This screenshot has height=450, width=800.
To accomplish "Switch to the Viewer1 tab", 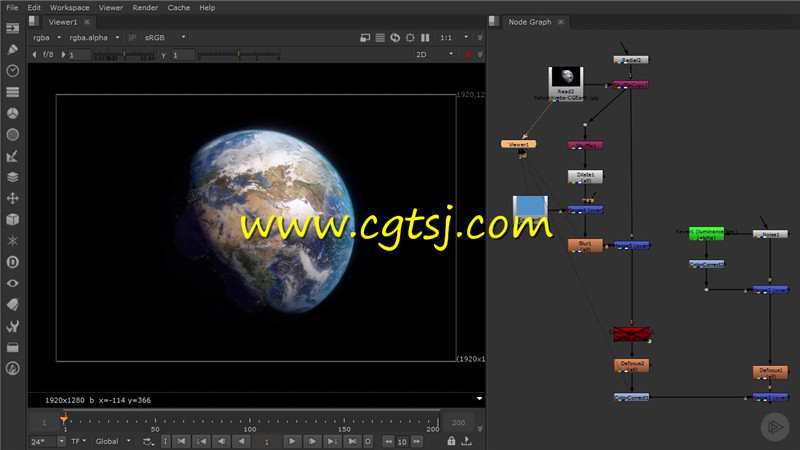I will (63, 22).
